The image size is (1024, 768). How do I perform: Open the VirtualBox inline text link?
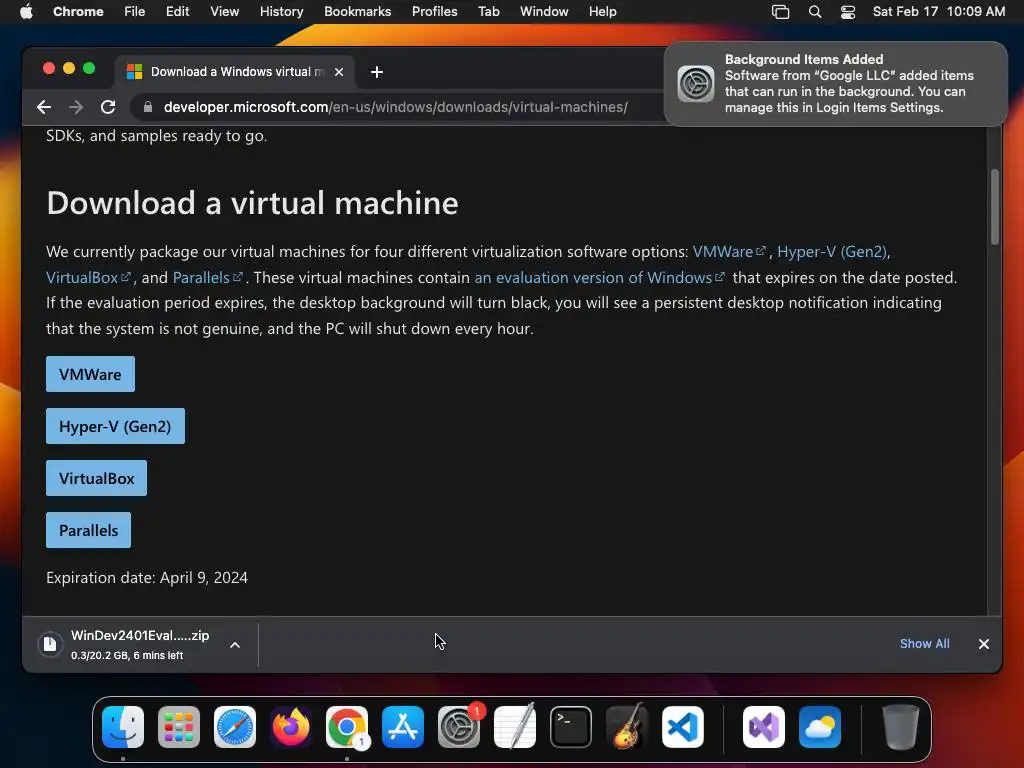click(88, 278)
